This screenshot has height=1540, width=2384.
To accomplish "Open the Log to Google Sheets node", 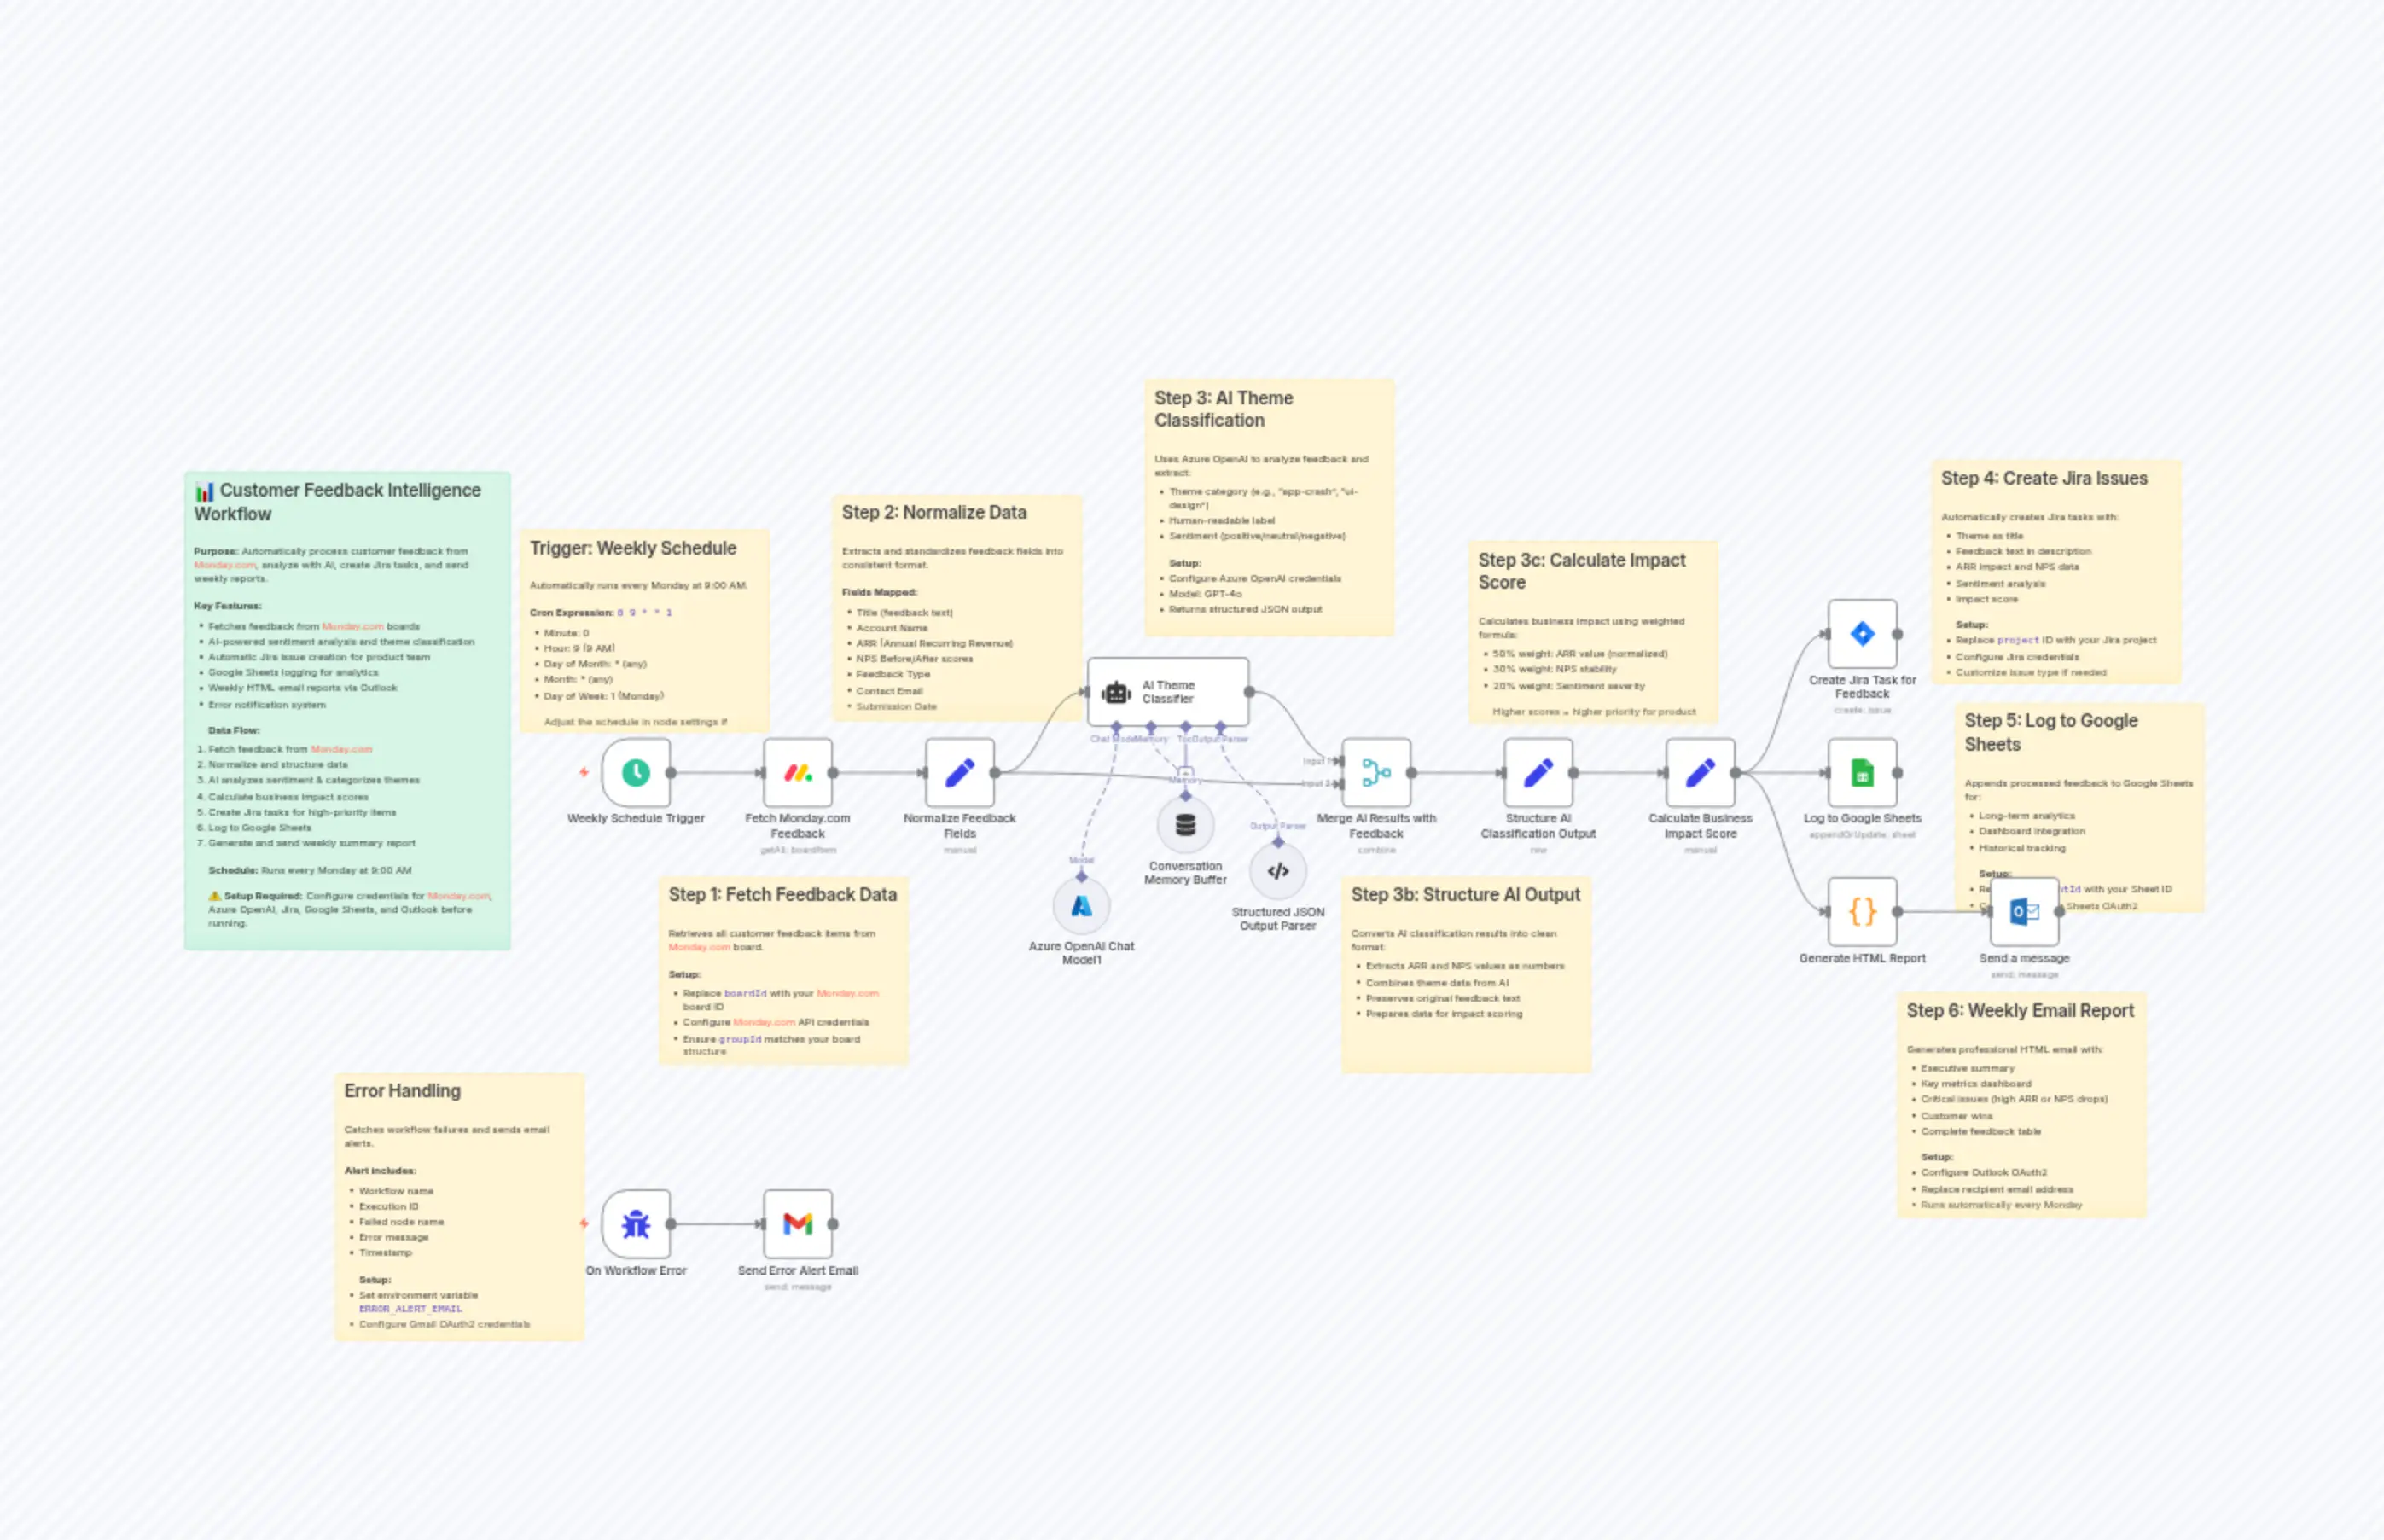I will (1861, 773).
